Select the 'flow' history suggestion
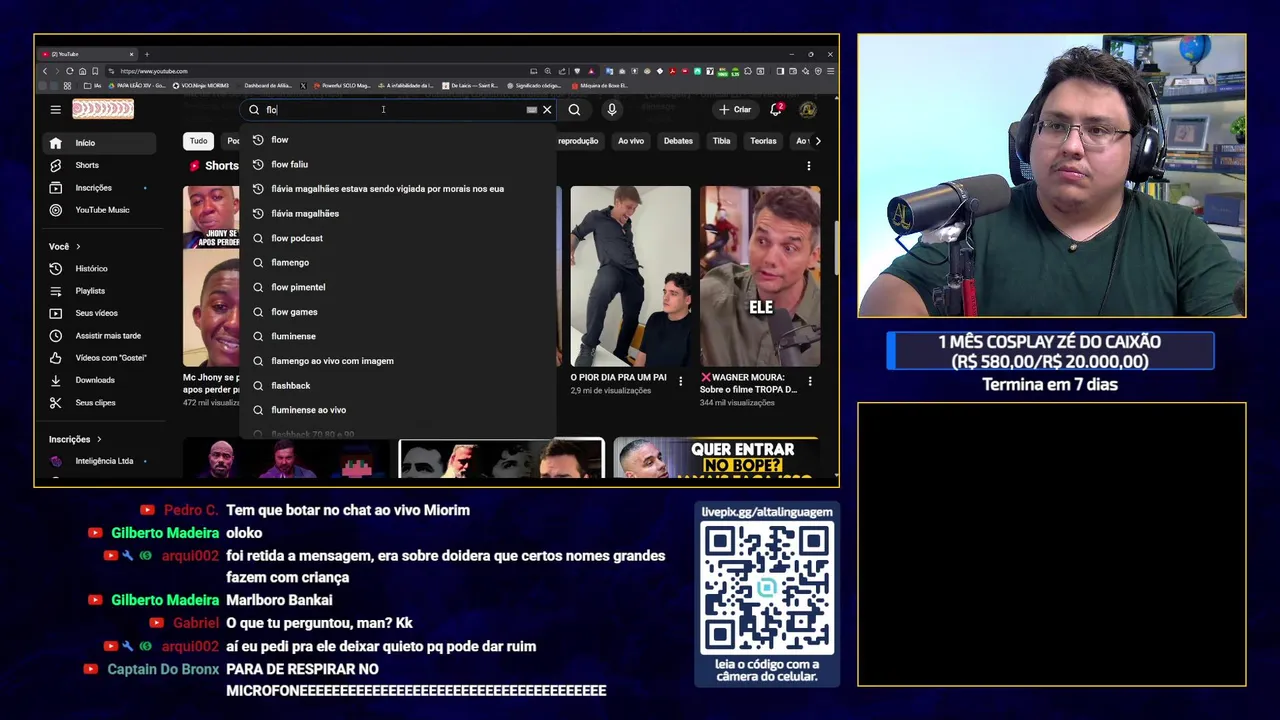 click(398, 140)
